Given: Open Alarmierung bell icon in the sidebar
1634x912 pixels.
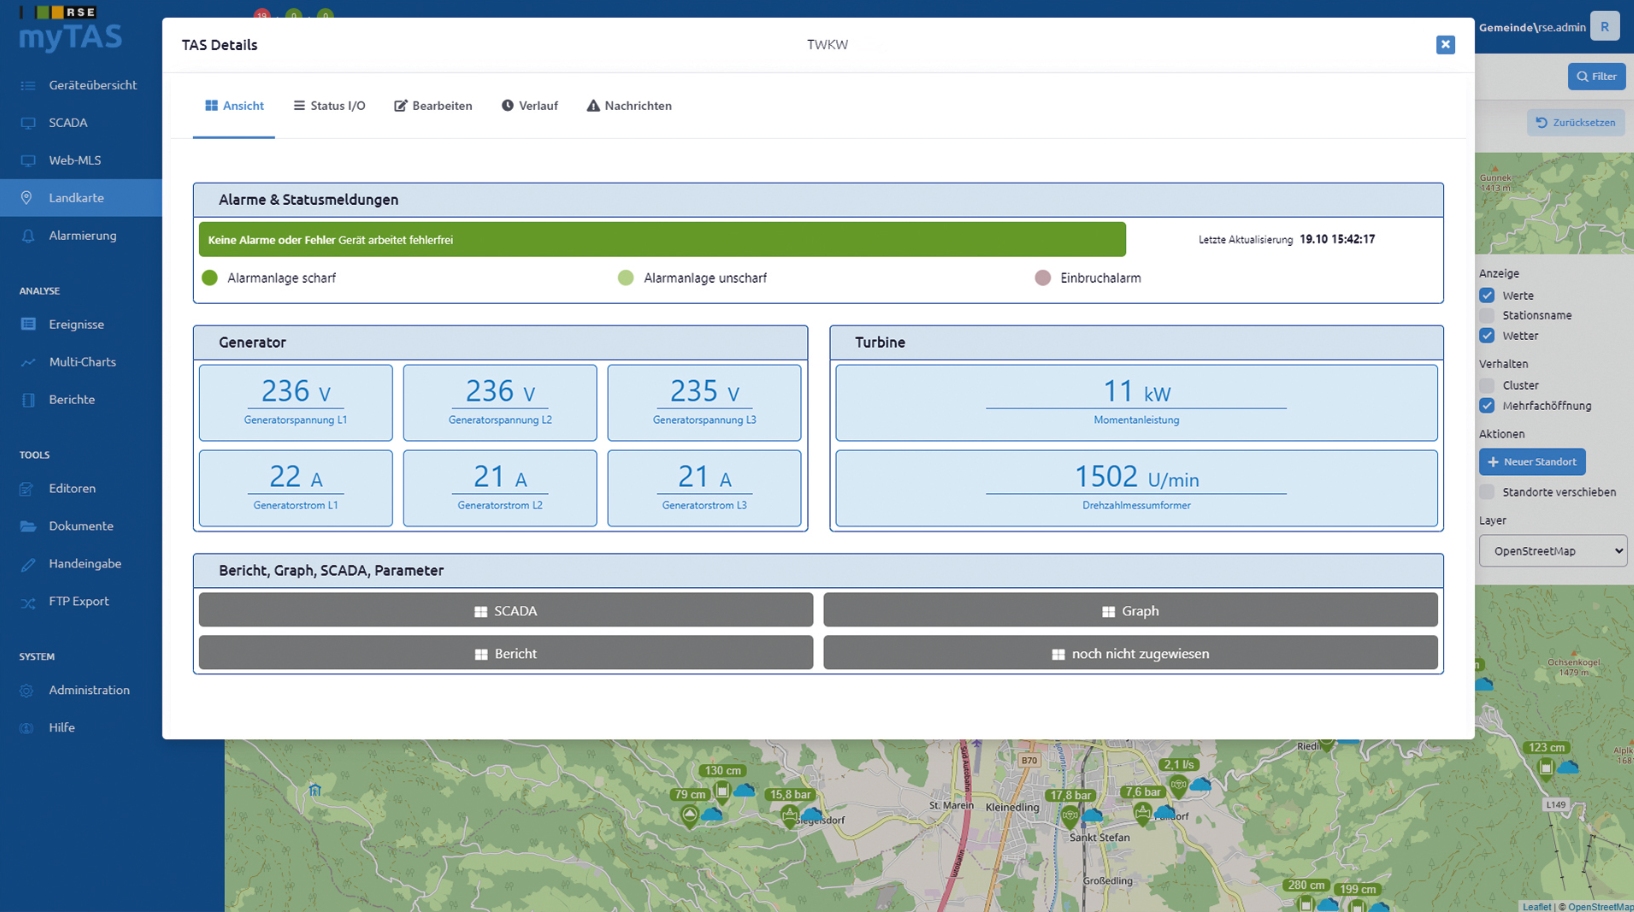Looking at the screenshot, I should [x=28, y=236].
